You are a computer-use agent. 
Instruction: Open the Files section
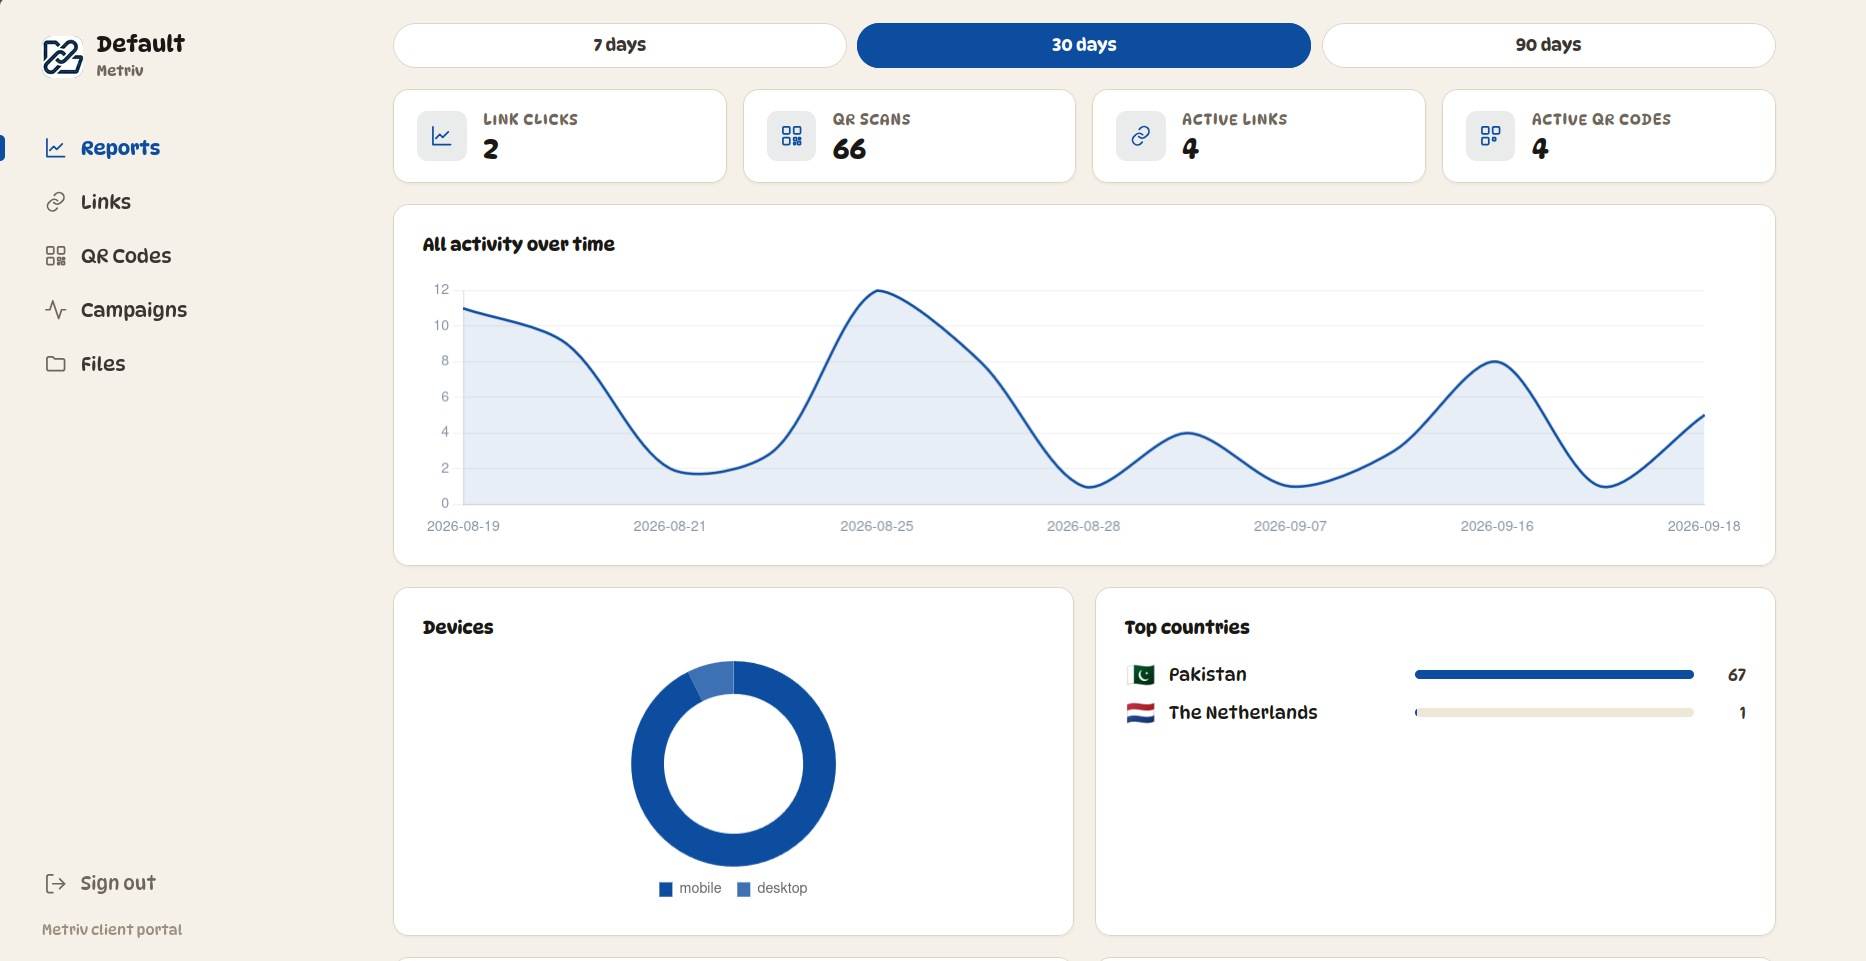point(103,364)
